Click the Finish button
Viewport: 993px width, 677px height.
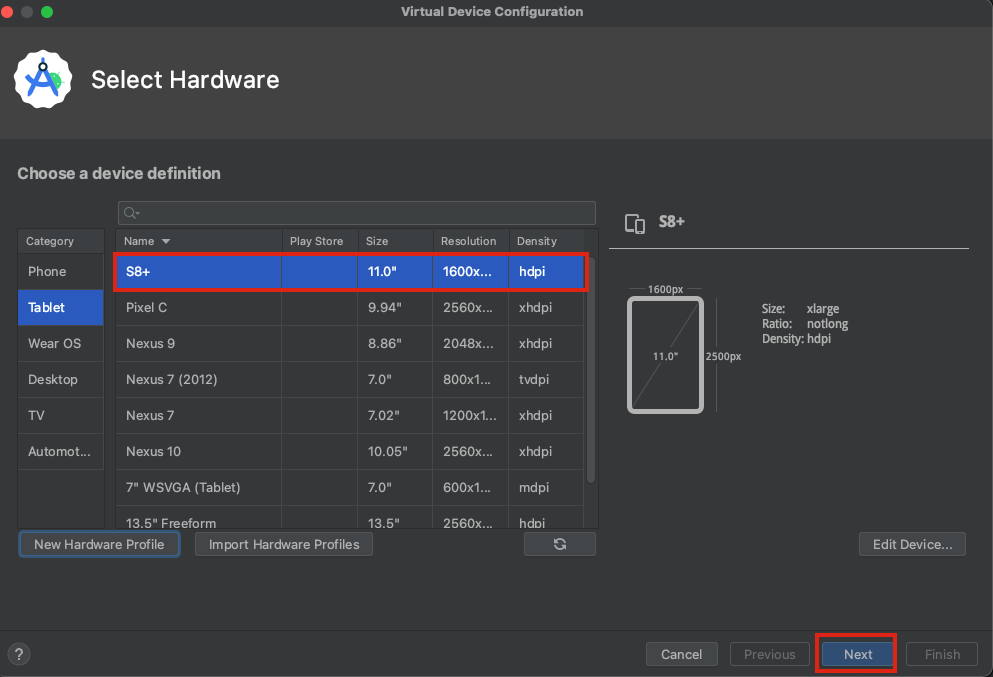coord(942,654)
